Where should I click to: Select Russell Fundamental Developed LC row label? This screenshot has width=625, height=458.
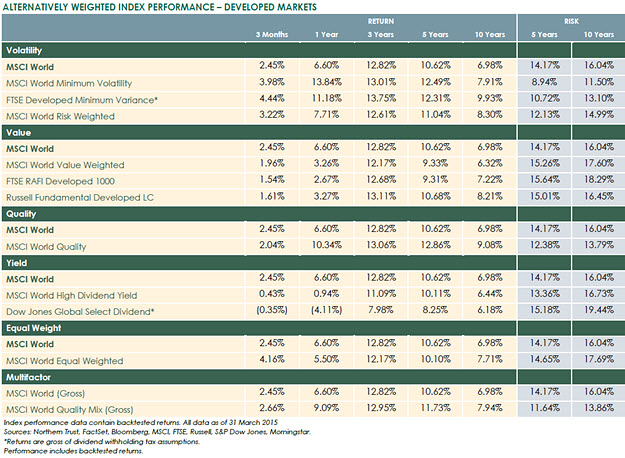click(x=80, y=198)
